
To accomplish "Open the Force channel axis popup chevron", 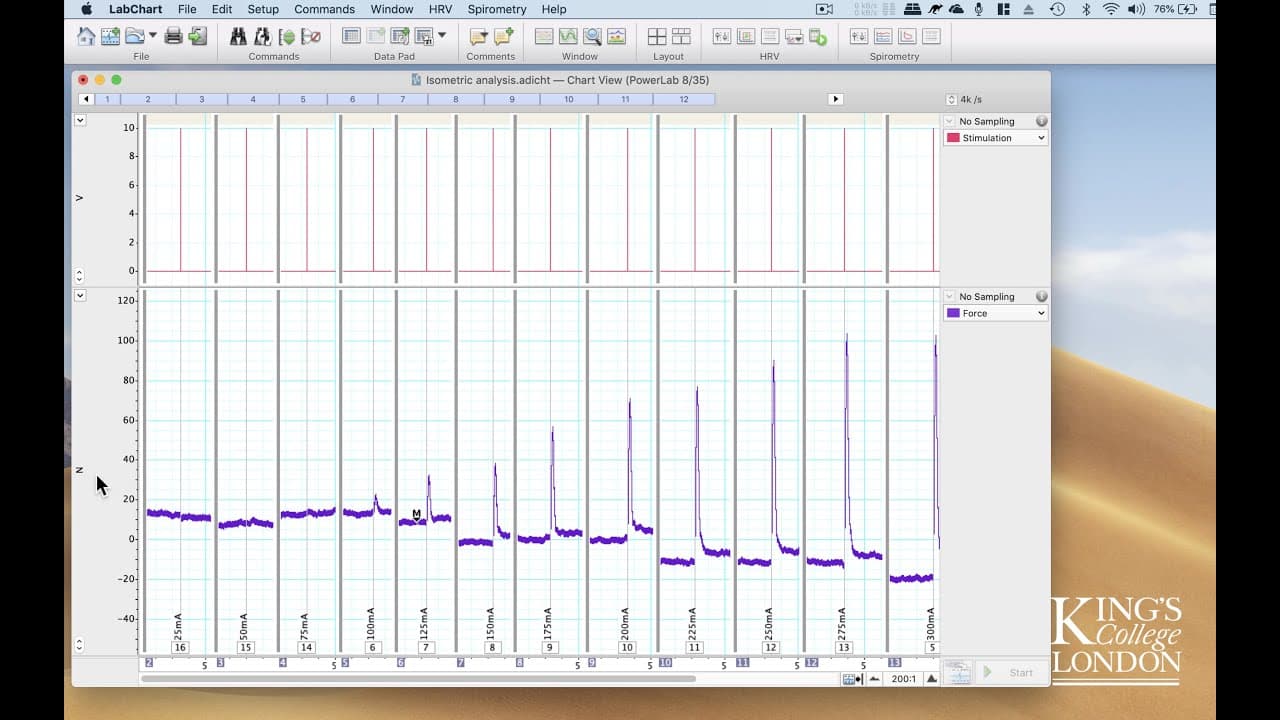I will tap(80, 295).
